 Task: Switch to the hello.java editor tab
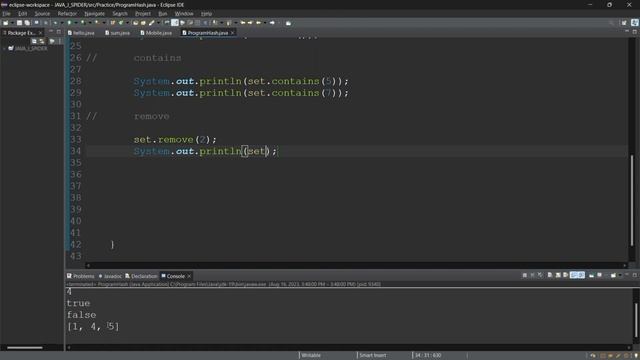(x=81, y=33)
